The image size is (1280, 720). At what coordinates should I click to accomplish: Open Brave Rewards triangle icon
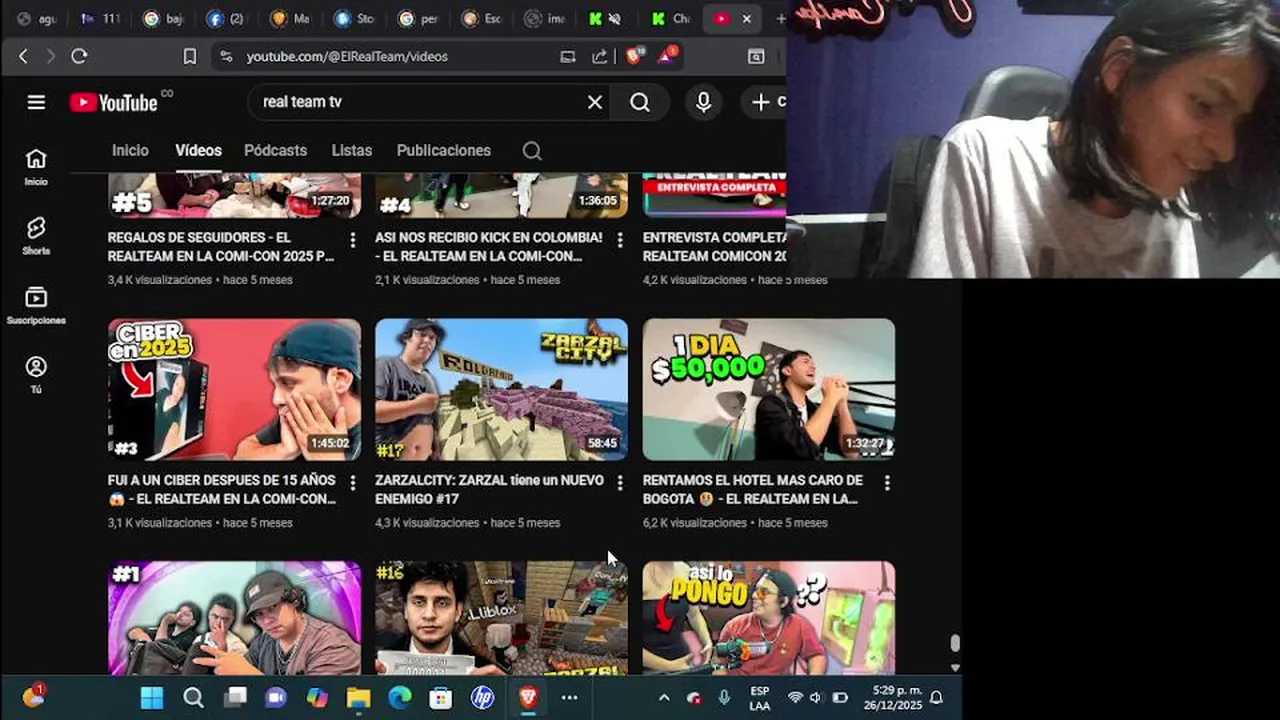pos(667,55)
